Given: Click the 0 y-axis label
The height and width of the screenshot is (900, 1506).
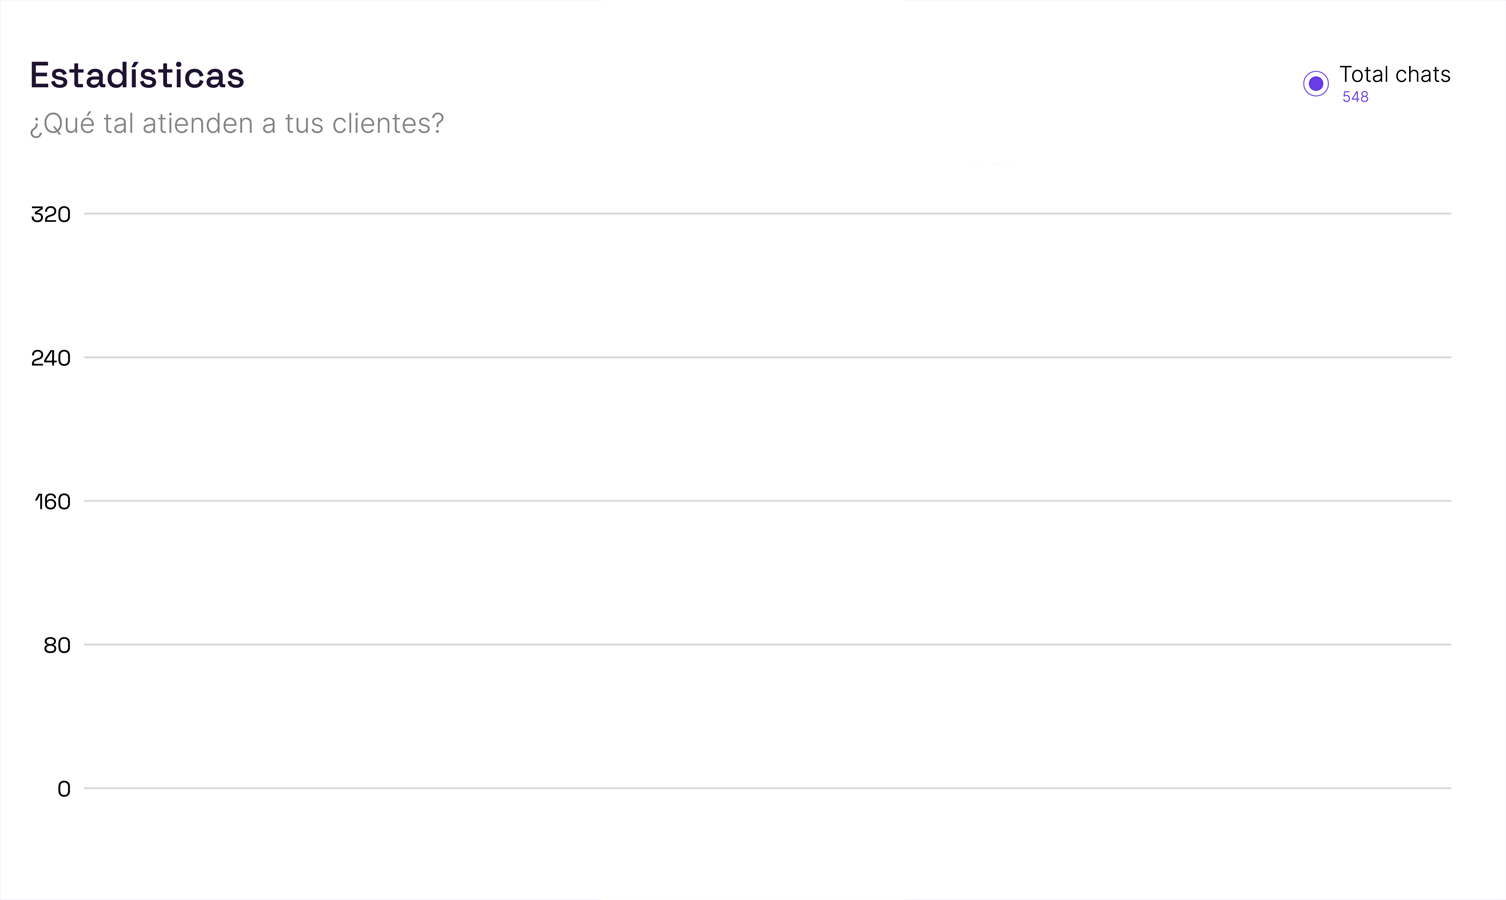Looking at the screenshot, I should pyautogui.click(x=64, y=790).
